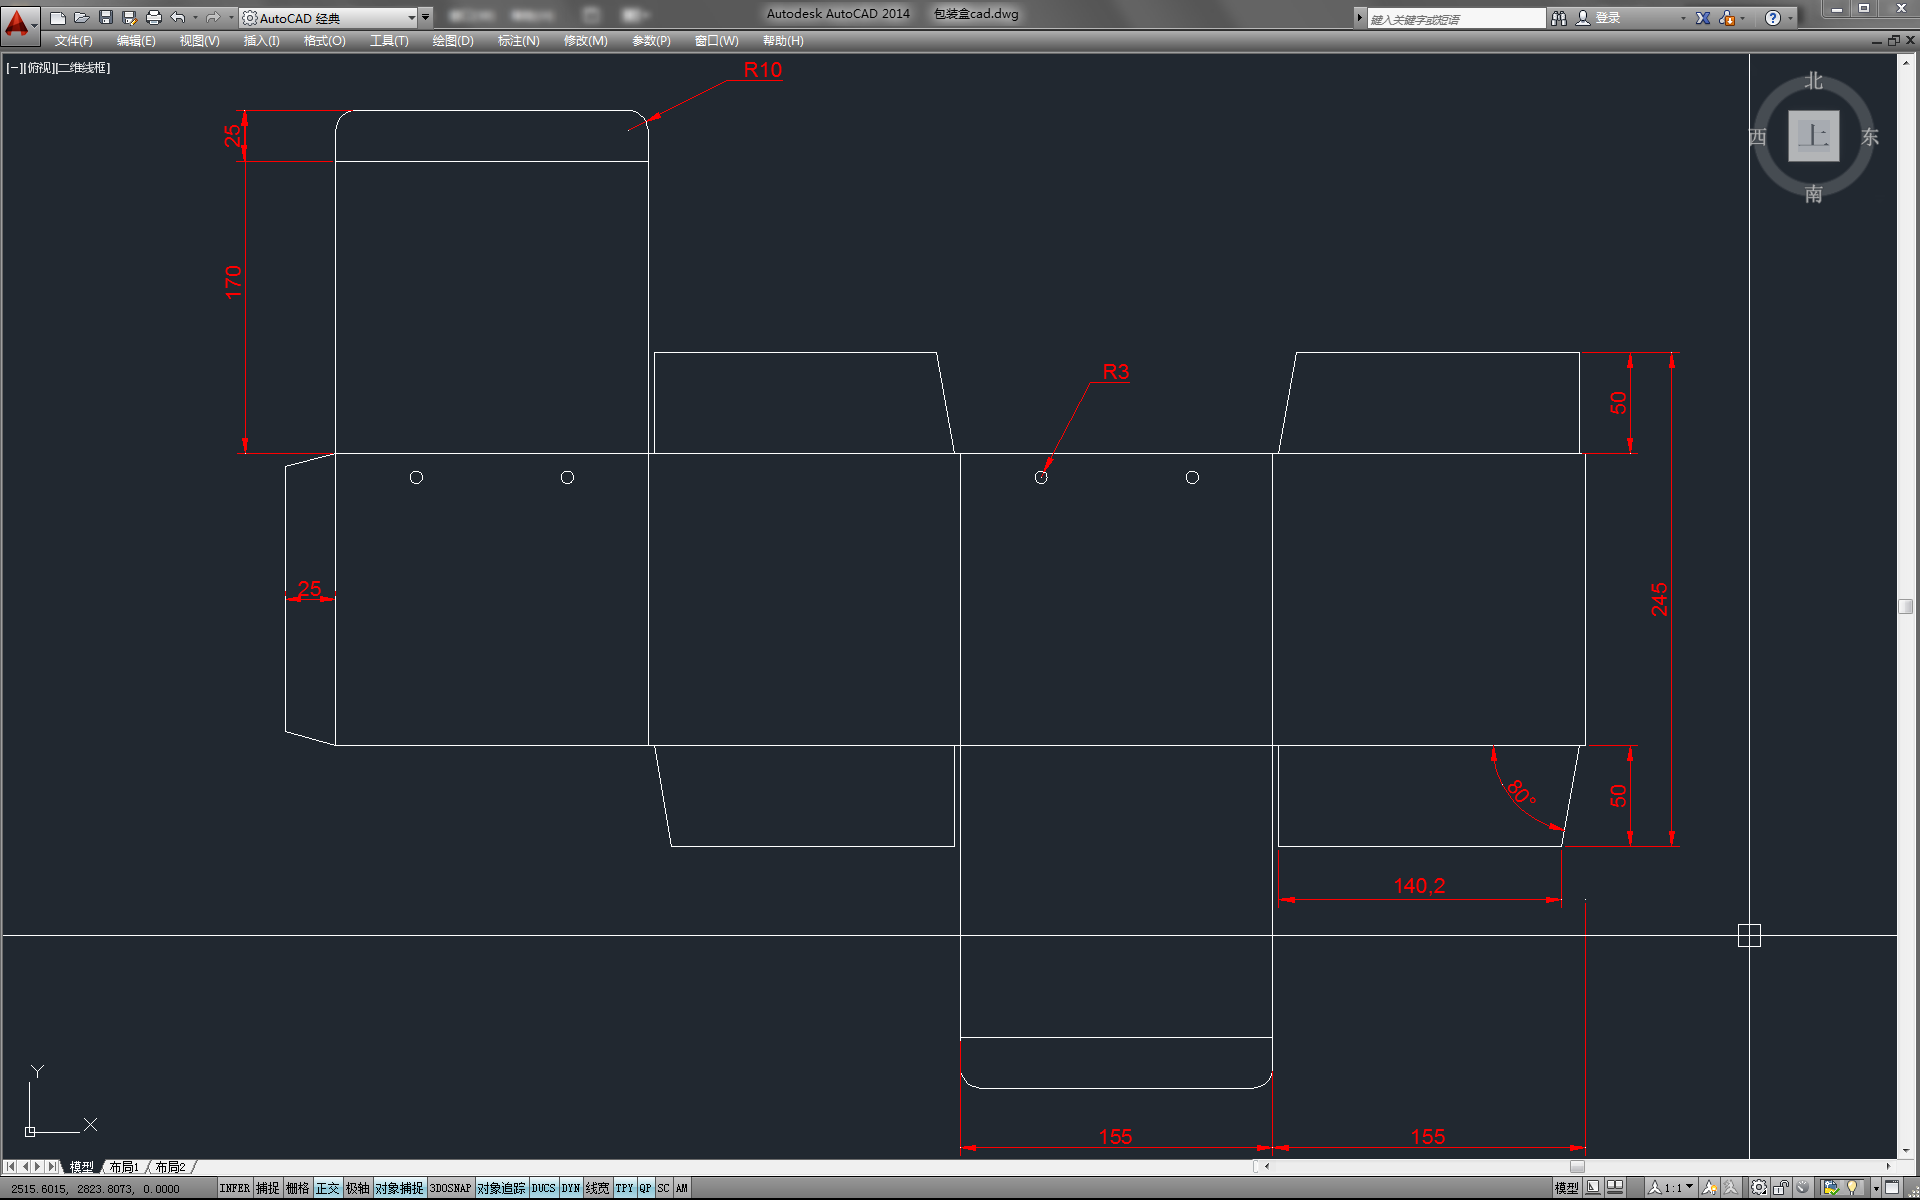Image resolution: width=1920 pixels, height=1200 pixels.
Task: Click the vertical scrollbar thumb
Action: point(1905,607)
